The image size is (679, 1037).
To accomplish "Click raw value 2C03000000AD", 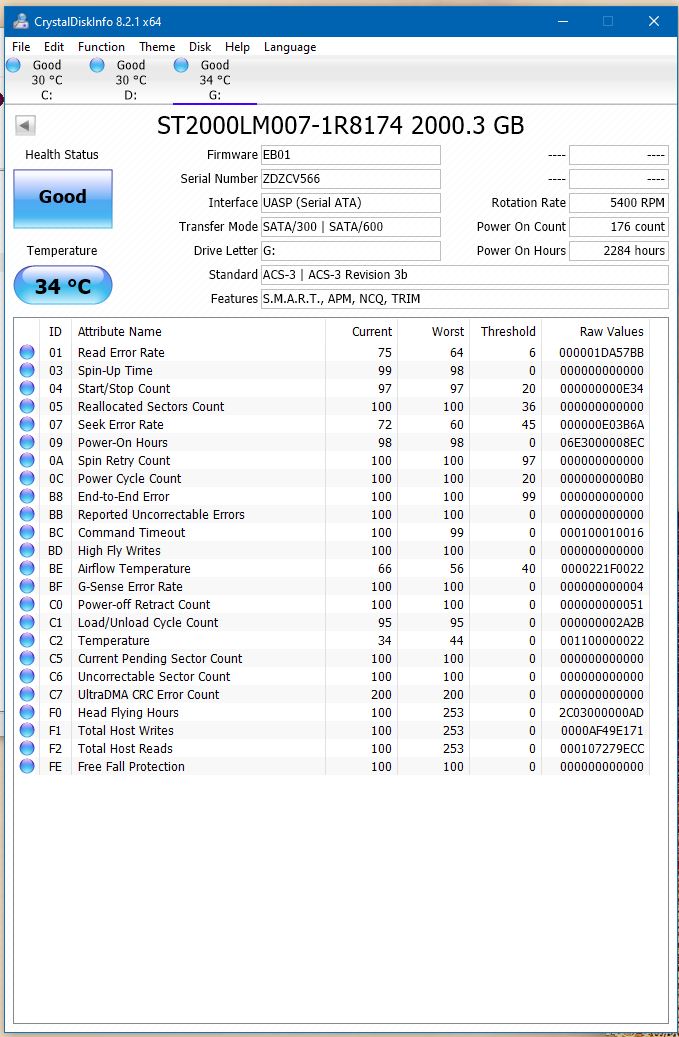I will pyautogui.click(x=601, y=712).
